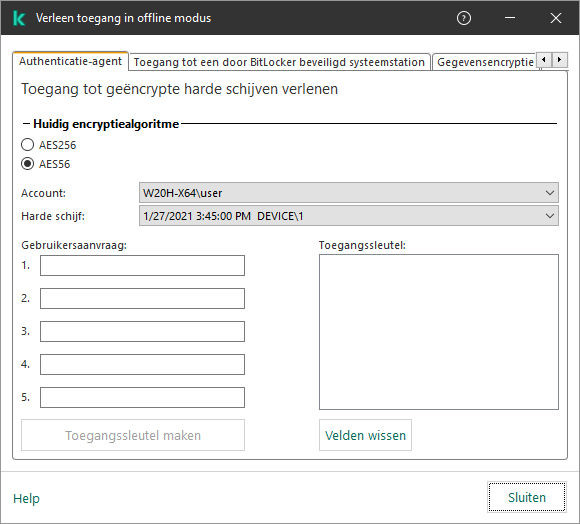The height and width of the screenshot is (524, 580).
Task: Show previous tabs with left arrow
Action: pos(544,60)
